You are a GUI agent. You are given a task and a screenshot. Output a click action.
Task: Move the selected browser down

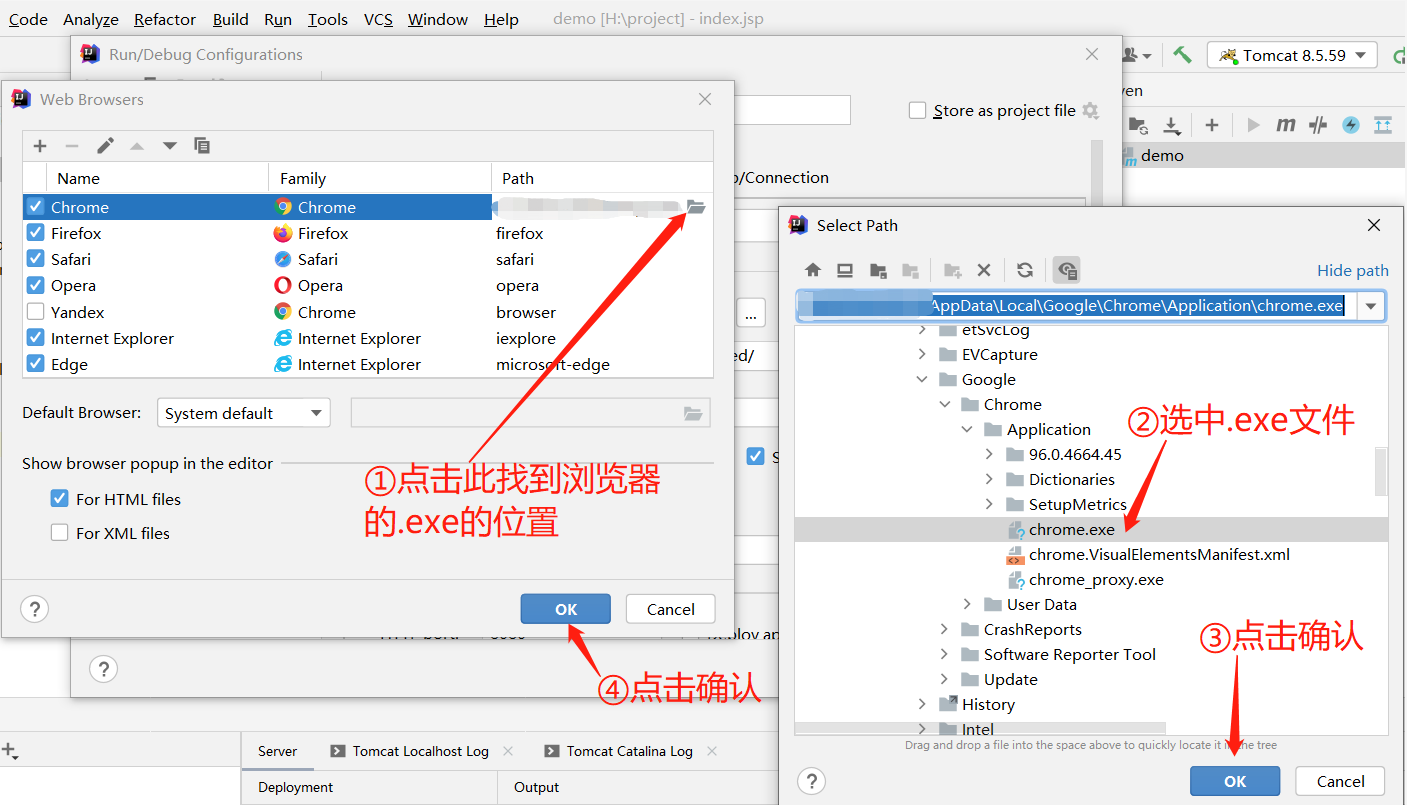pos(170,146)
